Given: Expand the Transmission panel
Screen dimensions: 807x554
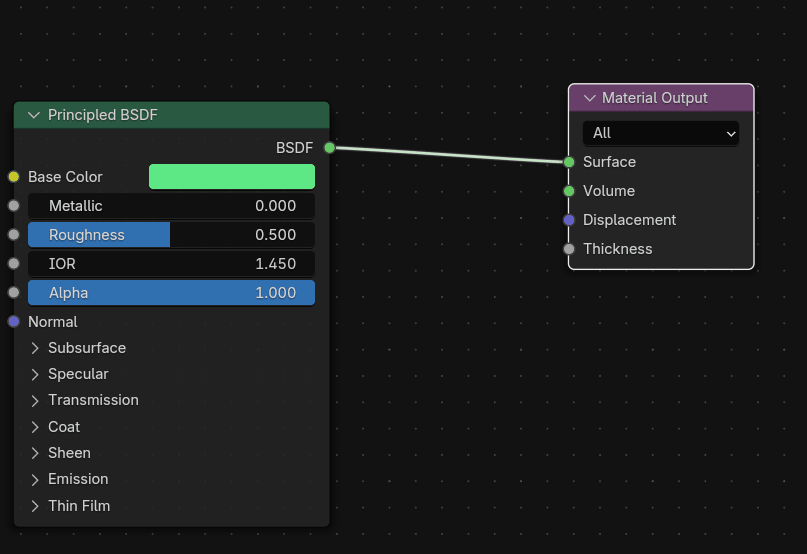Looking at the screenshot, I should pos(35,400).
